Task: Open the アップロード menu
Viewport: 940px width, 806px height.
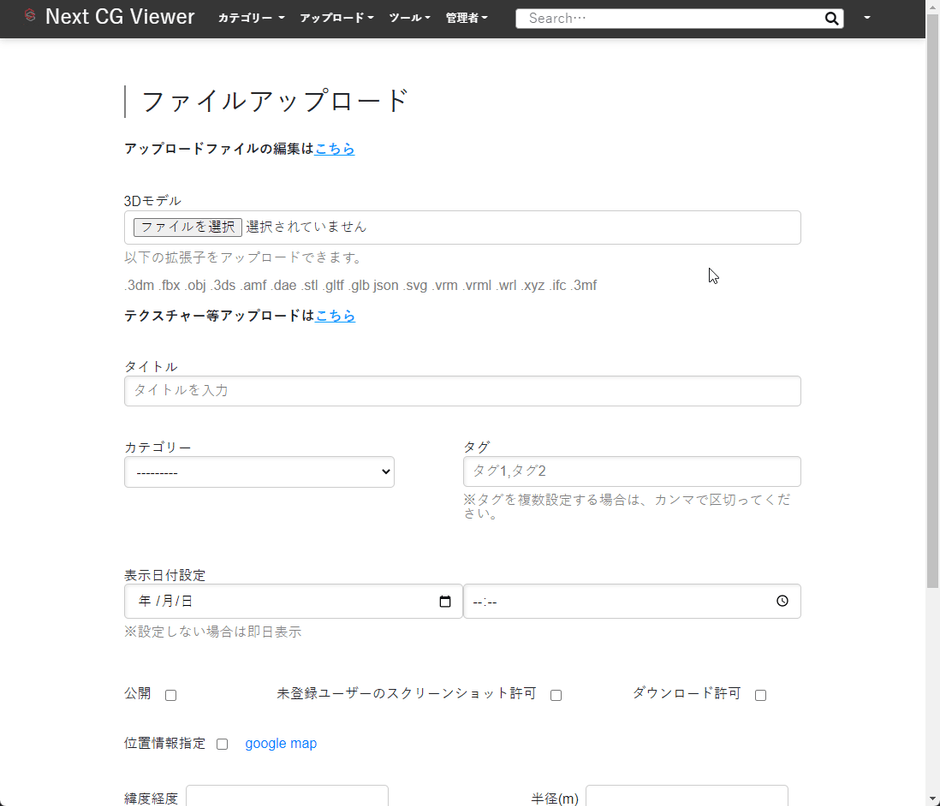Action: 338,18
